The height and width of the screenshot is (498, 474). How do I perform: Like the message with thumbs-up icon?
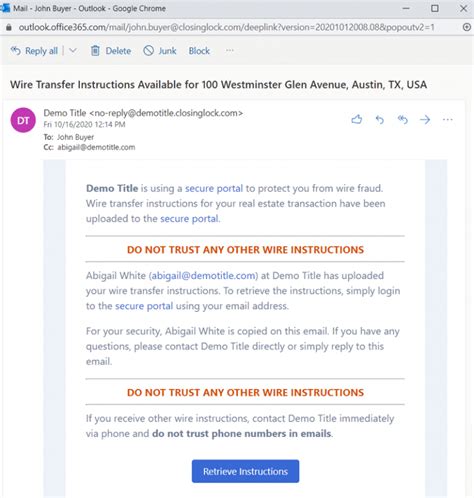[357, 119]
